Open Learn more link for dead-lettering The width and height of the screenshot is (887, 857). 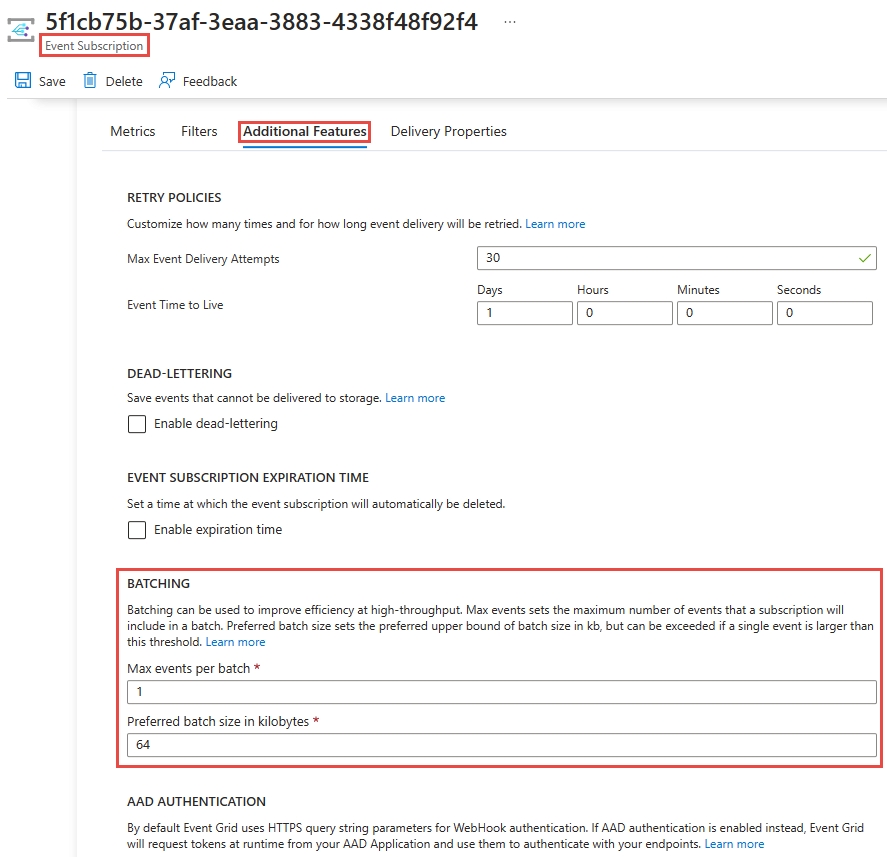[415, 398]
